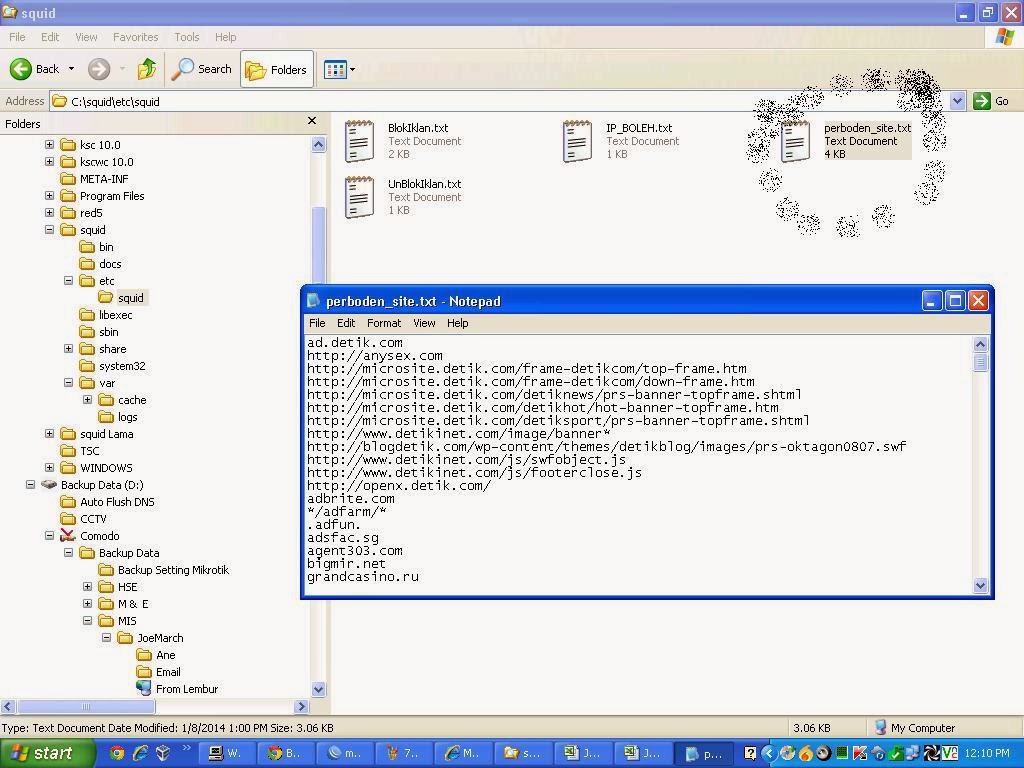The width and height of the screenshot is (1024, 768).
Task: Launch Chrome from the quick launch bar
Action: [x=117, y=754]
